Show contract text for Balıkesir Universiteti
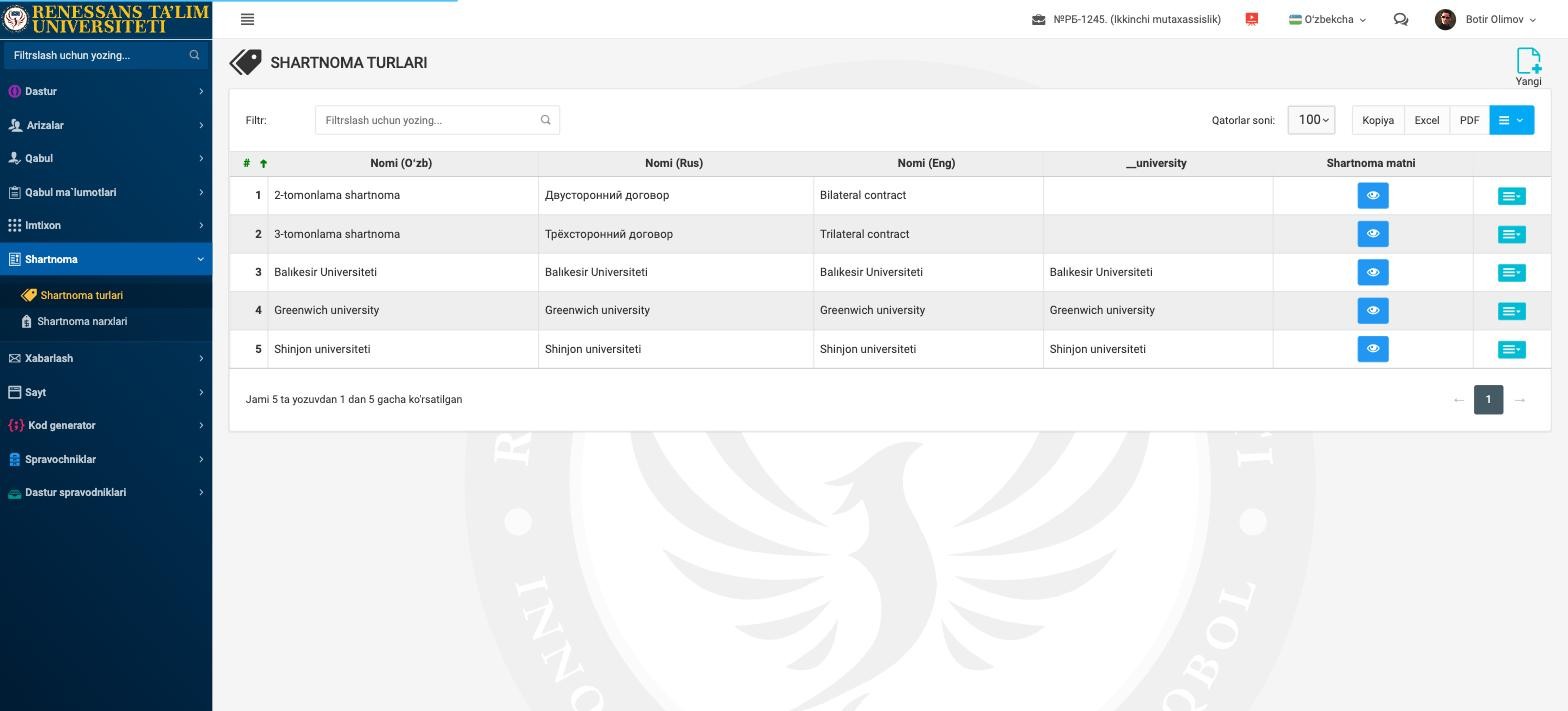 click(1372, 272)
